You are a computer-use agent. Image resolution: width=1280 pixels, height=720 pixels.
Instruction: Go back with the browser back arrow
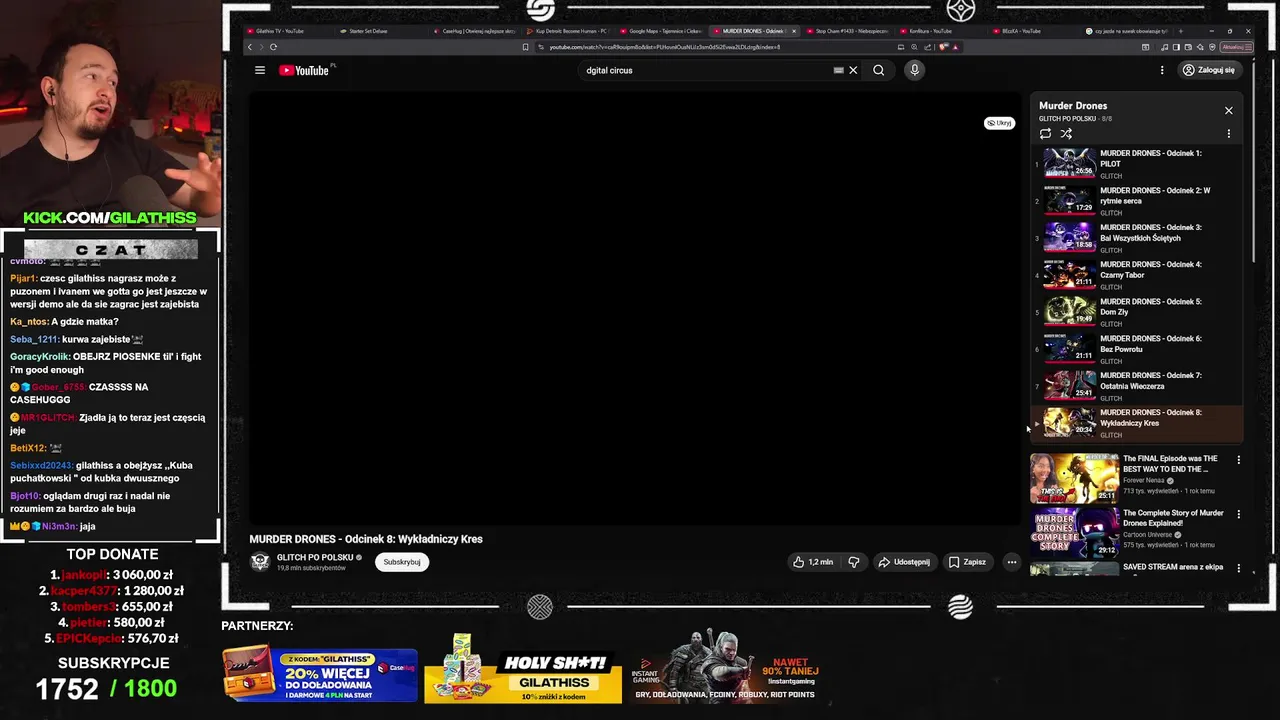[x=250, y=47]
